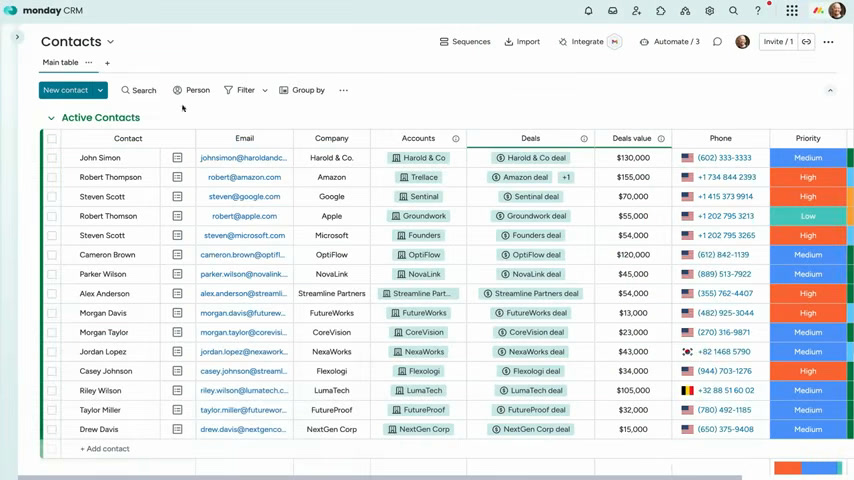Check the Casey Johnson row checkbox
The width and height of the screenshot is (854, 480).
coord(52,371)
